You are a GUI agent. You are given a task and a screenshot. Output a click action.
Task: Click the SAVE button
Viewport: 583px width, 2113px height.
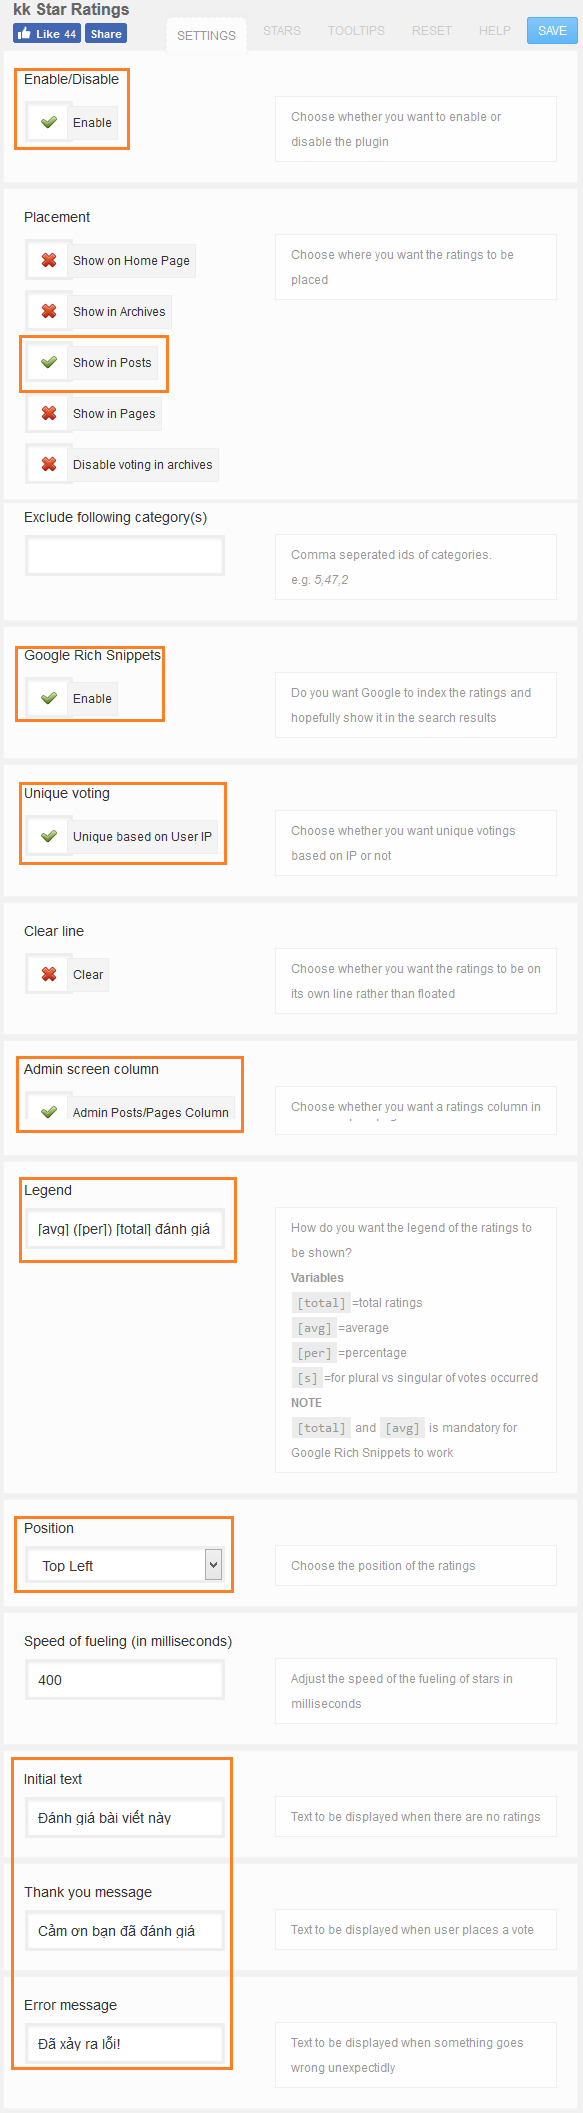pos(551,30)
